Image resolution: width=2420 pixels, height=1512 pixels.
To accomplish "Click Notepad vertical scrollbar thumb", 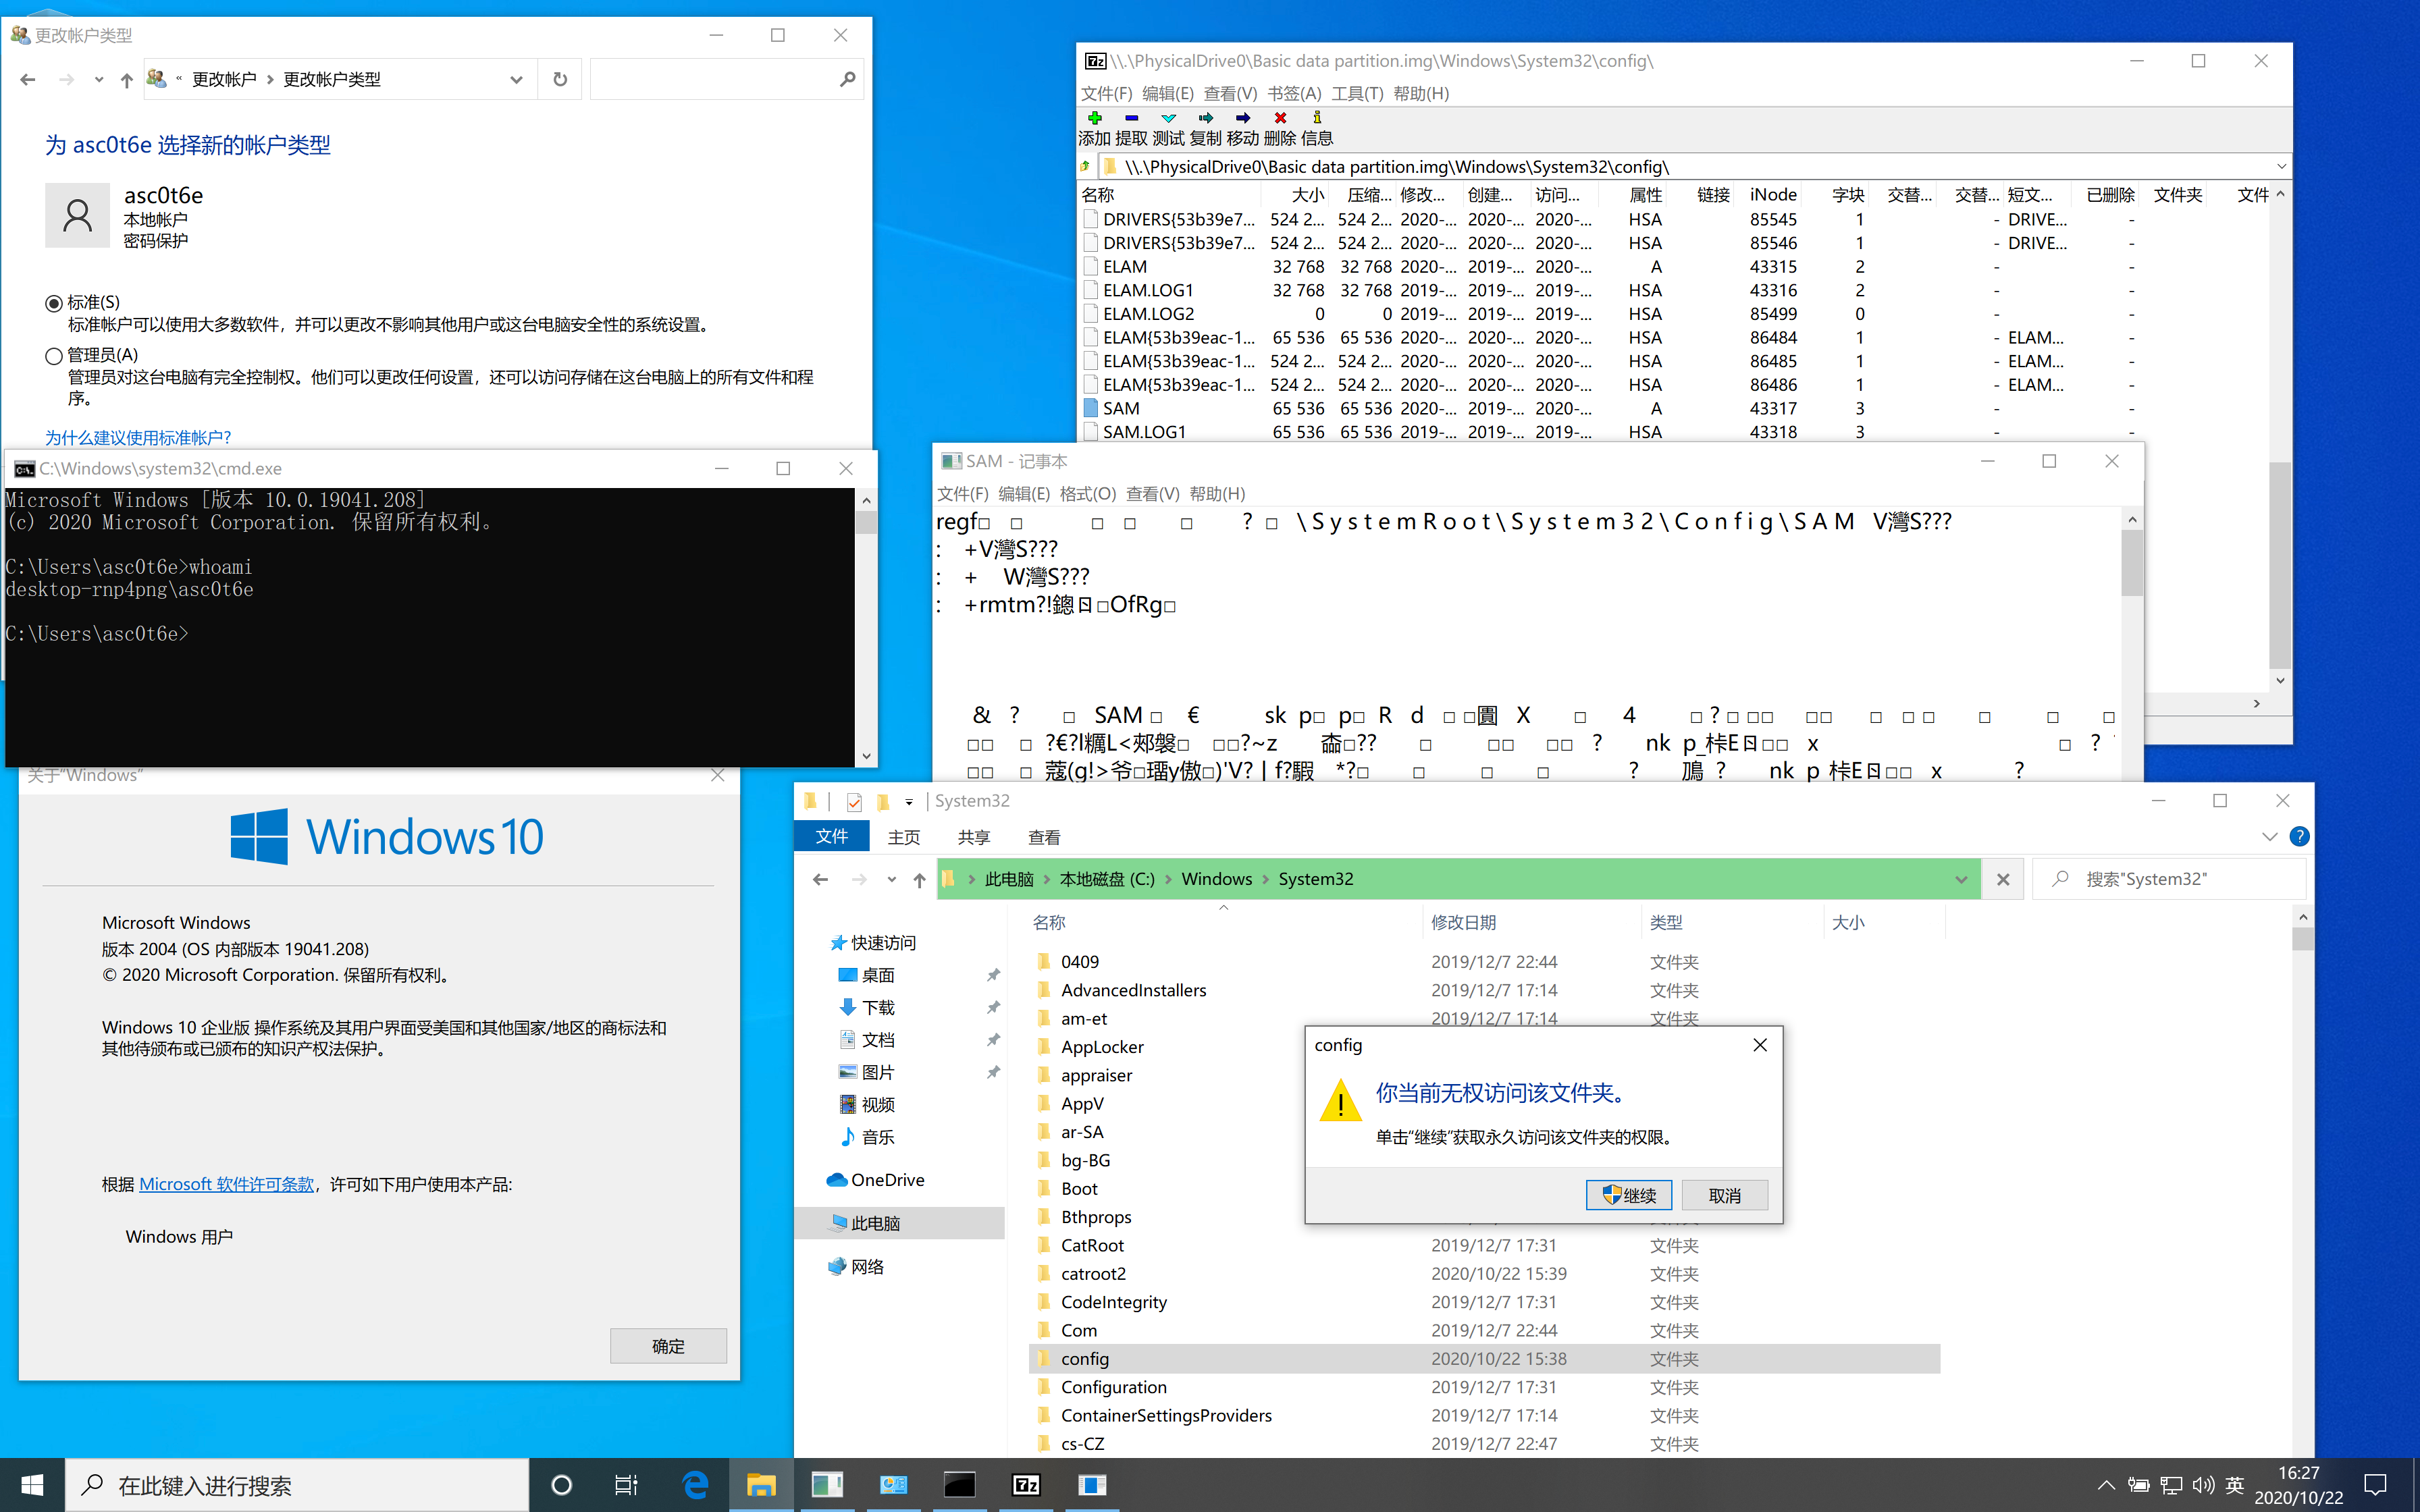I will (x=2132, y=562).
